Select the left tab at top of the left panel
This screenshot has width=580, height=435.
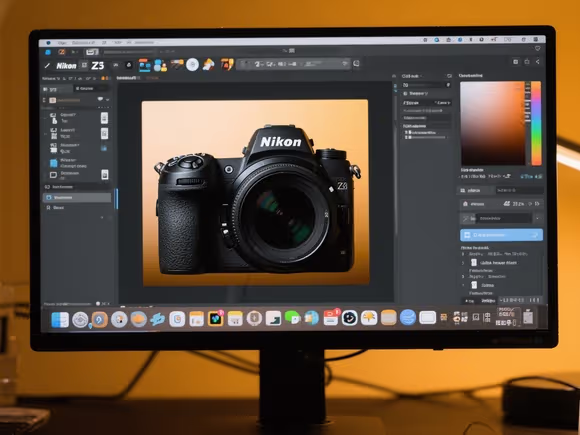coord(56,89)
